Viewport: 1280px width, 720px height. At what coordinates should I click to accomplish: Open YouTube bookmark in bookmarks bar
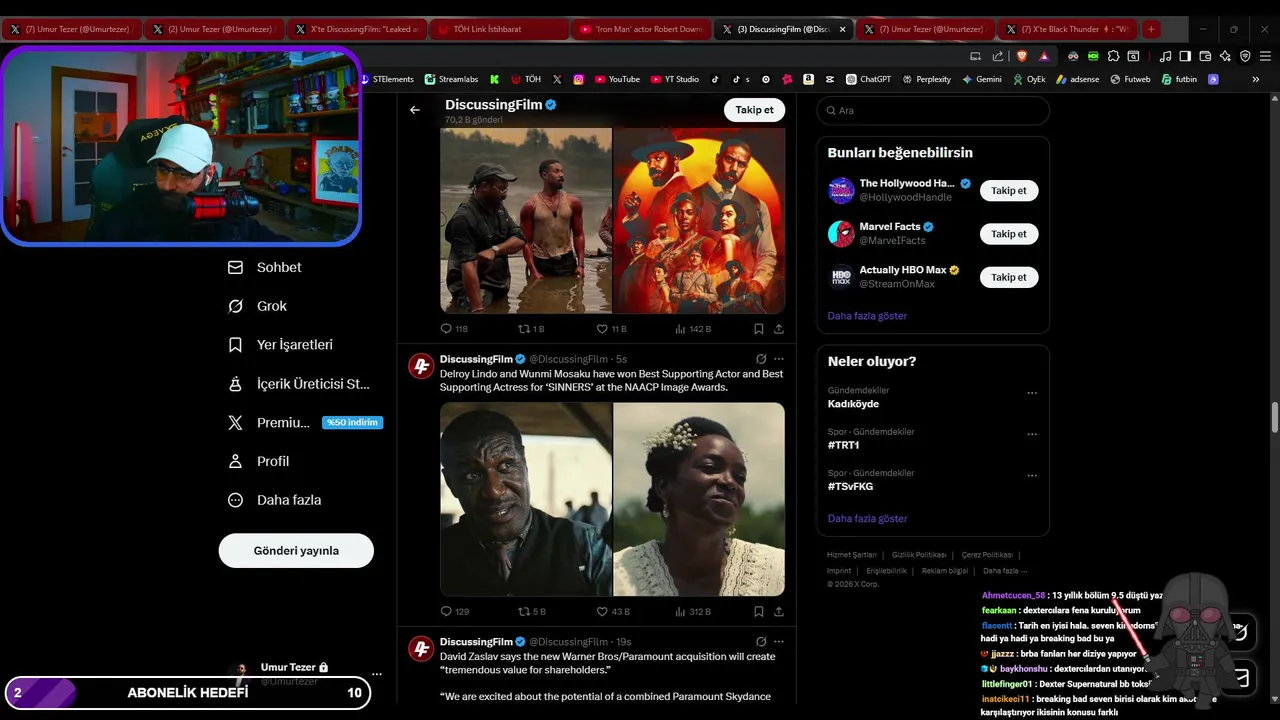[x=617, y=79]
